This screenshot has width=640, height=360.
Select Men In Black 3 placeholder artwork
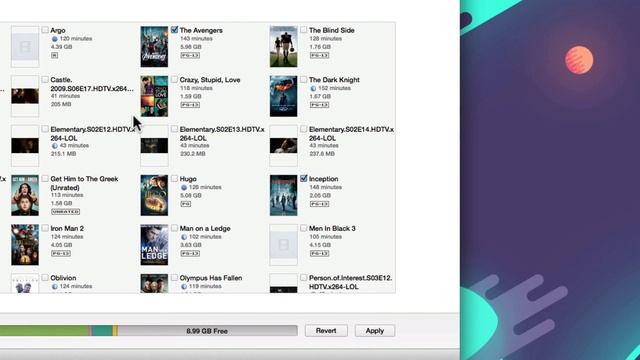pos(284,245)
